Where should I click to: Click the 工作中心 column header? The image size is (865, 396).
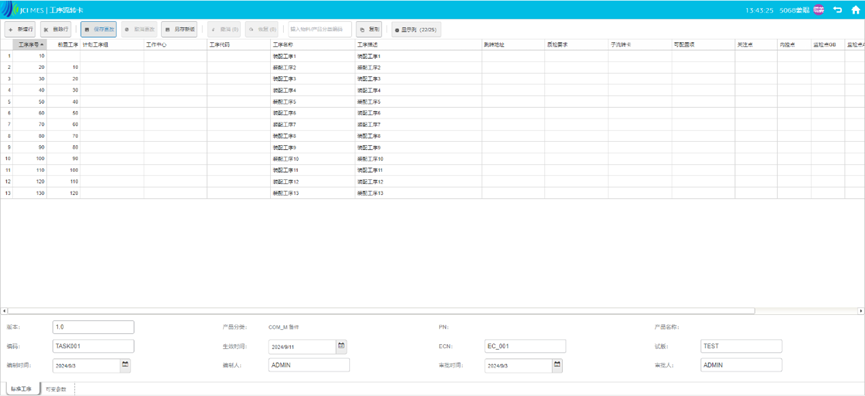pyautogui.click(x=175, y=45)
